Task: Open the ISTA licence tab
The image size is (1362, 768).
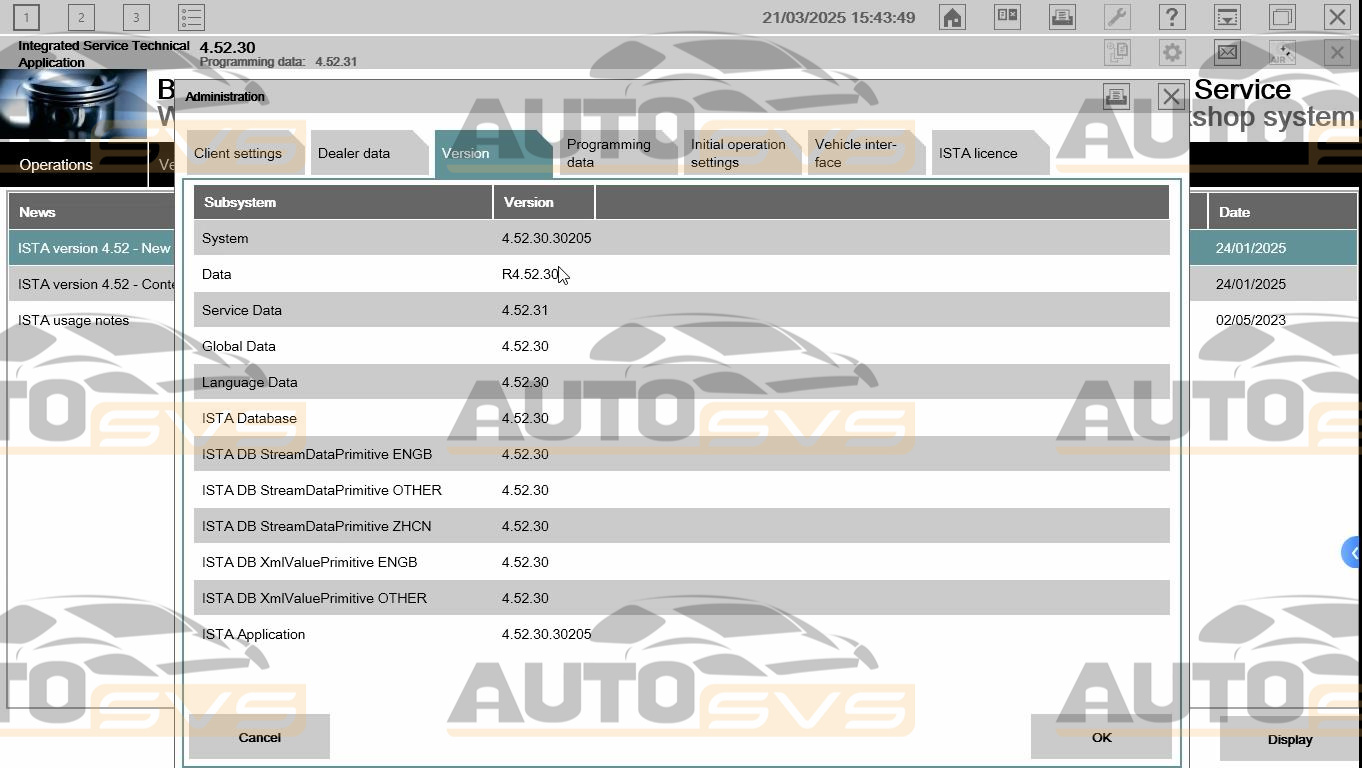Action: (990, 153)
